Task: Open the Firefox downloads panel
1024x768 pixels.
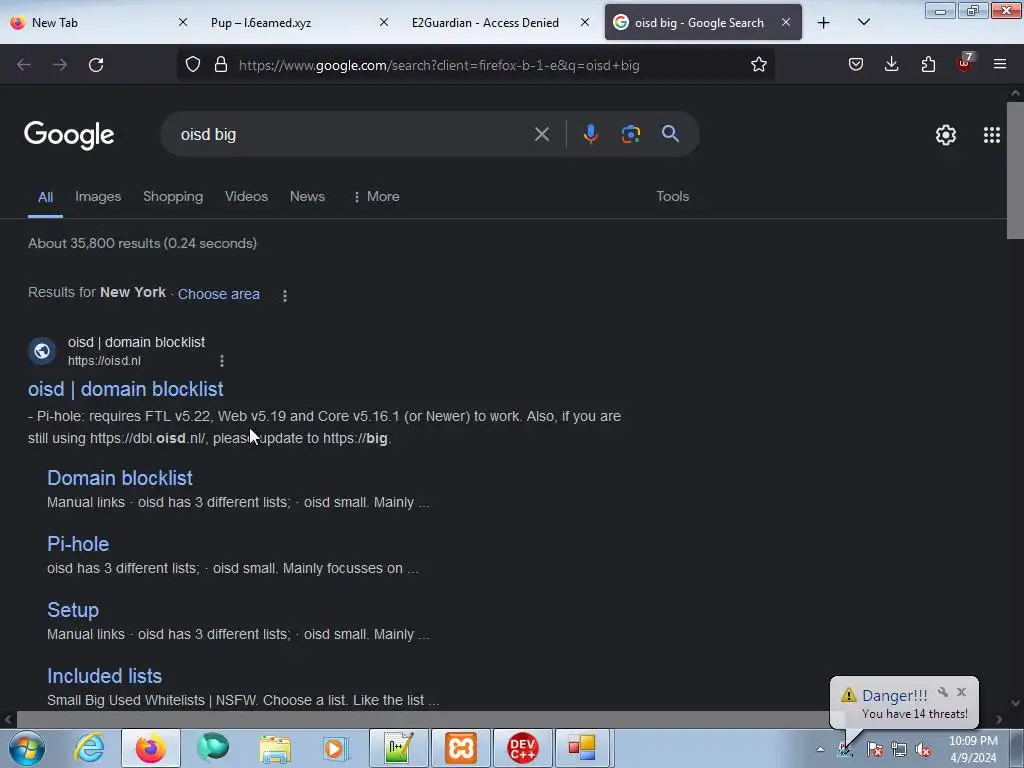Action: coord(891,65)
